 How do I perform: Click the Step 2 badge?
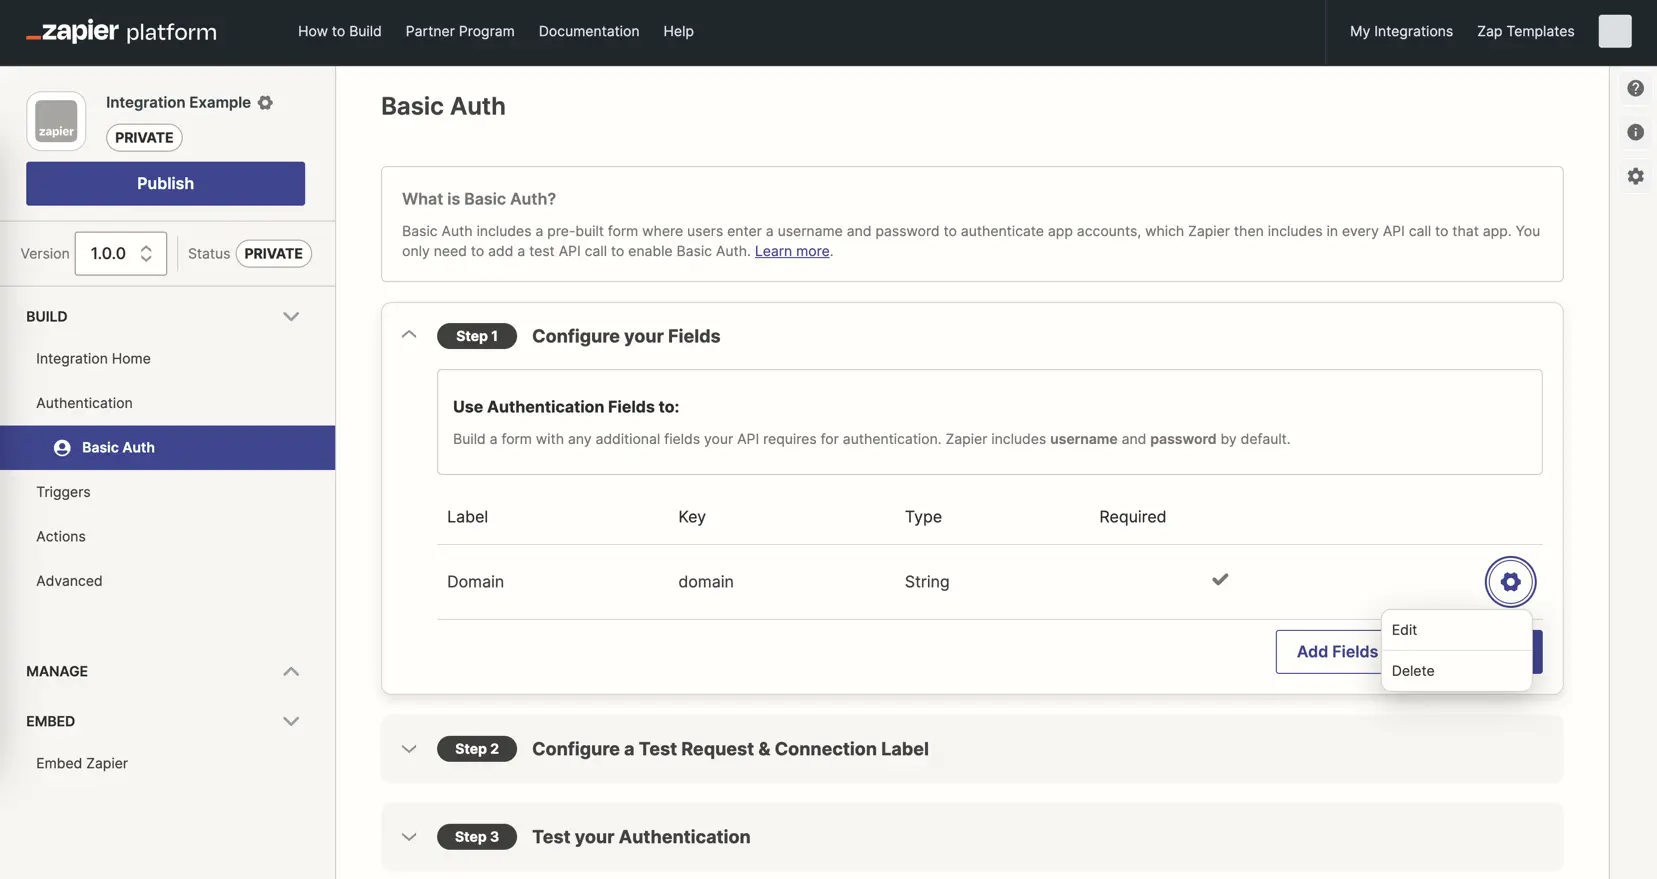point(477,749)
